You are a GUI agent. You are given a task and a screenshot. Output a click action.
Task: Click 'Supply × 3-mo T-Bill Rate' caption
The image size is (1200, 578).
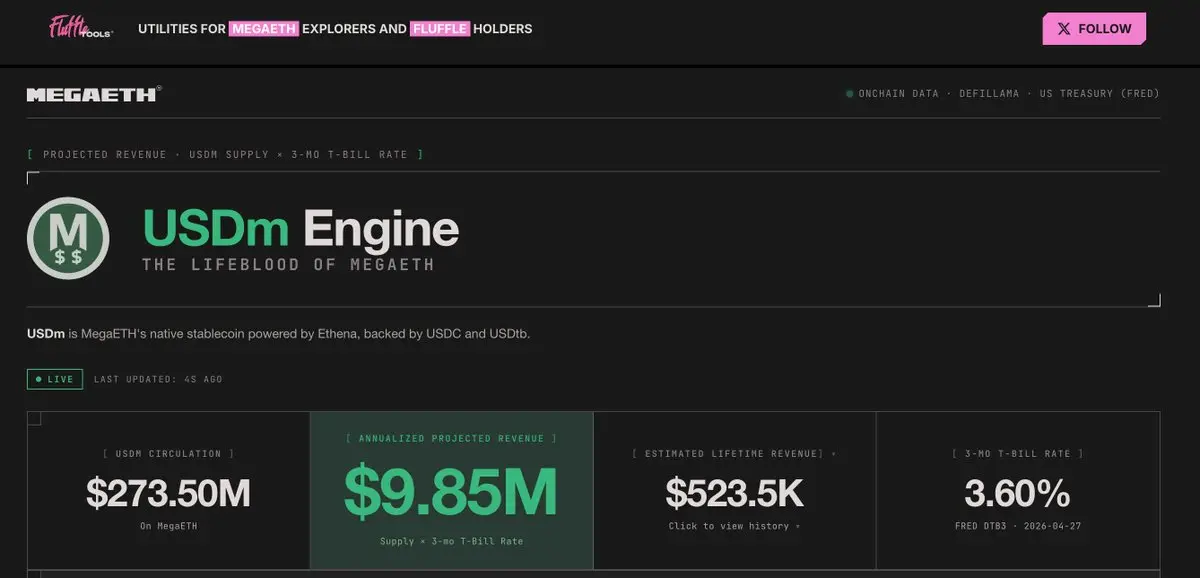pyautogui.click(x=451, y=541)
